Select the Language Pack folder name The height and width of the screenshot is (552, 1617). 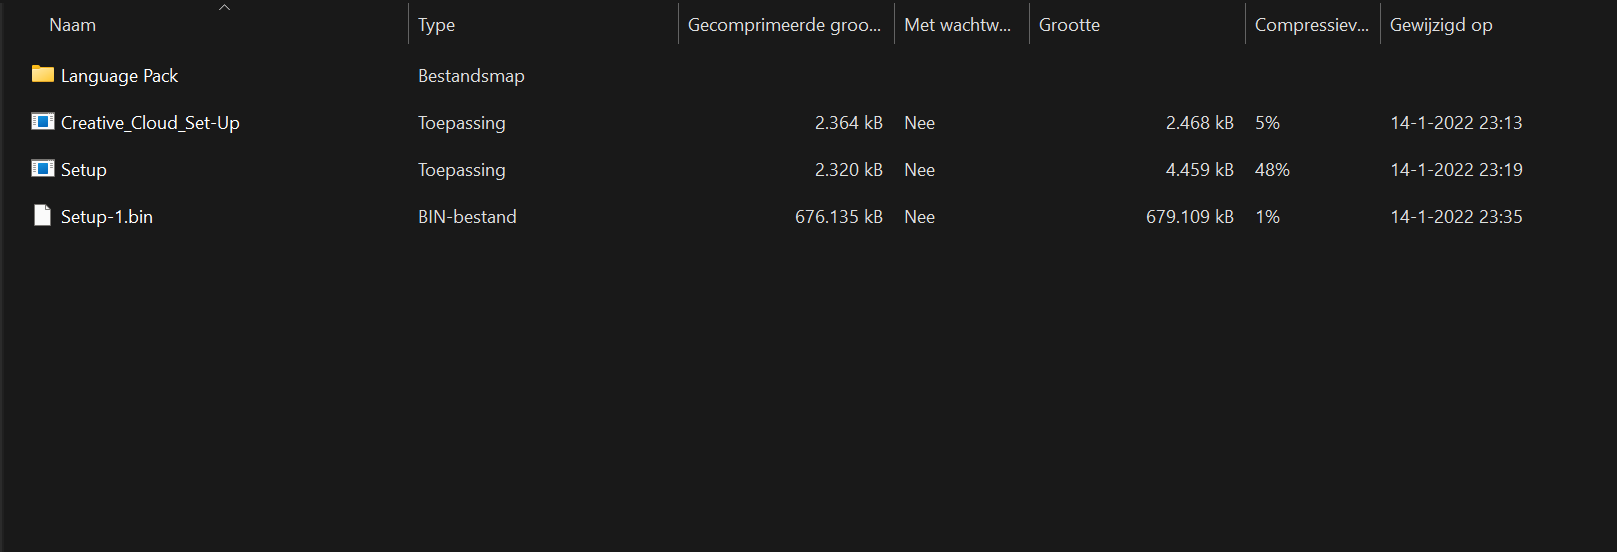pyautogui.click(x=119, y=76)
